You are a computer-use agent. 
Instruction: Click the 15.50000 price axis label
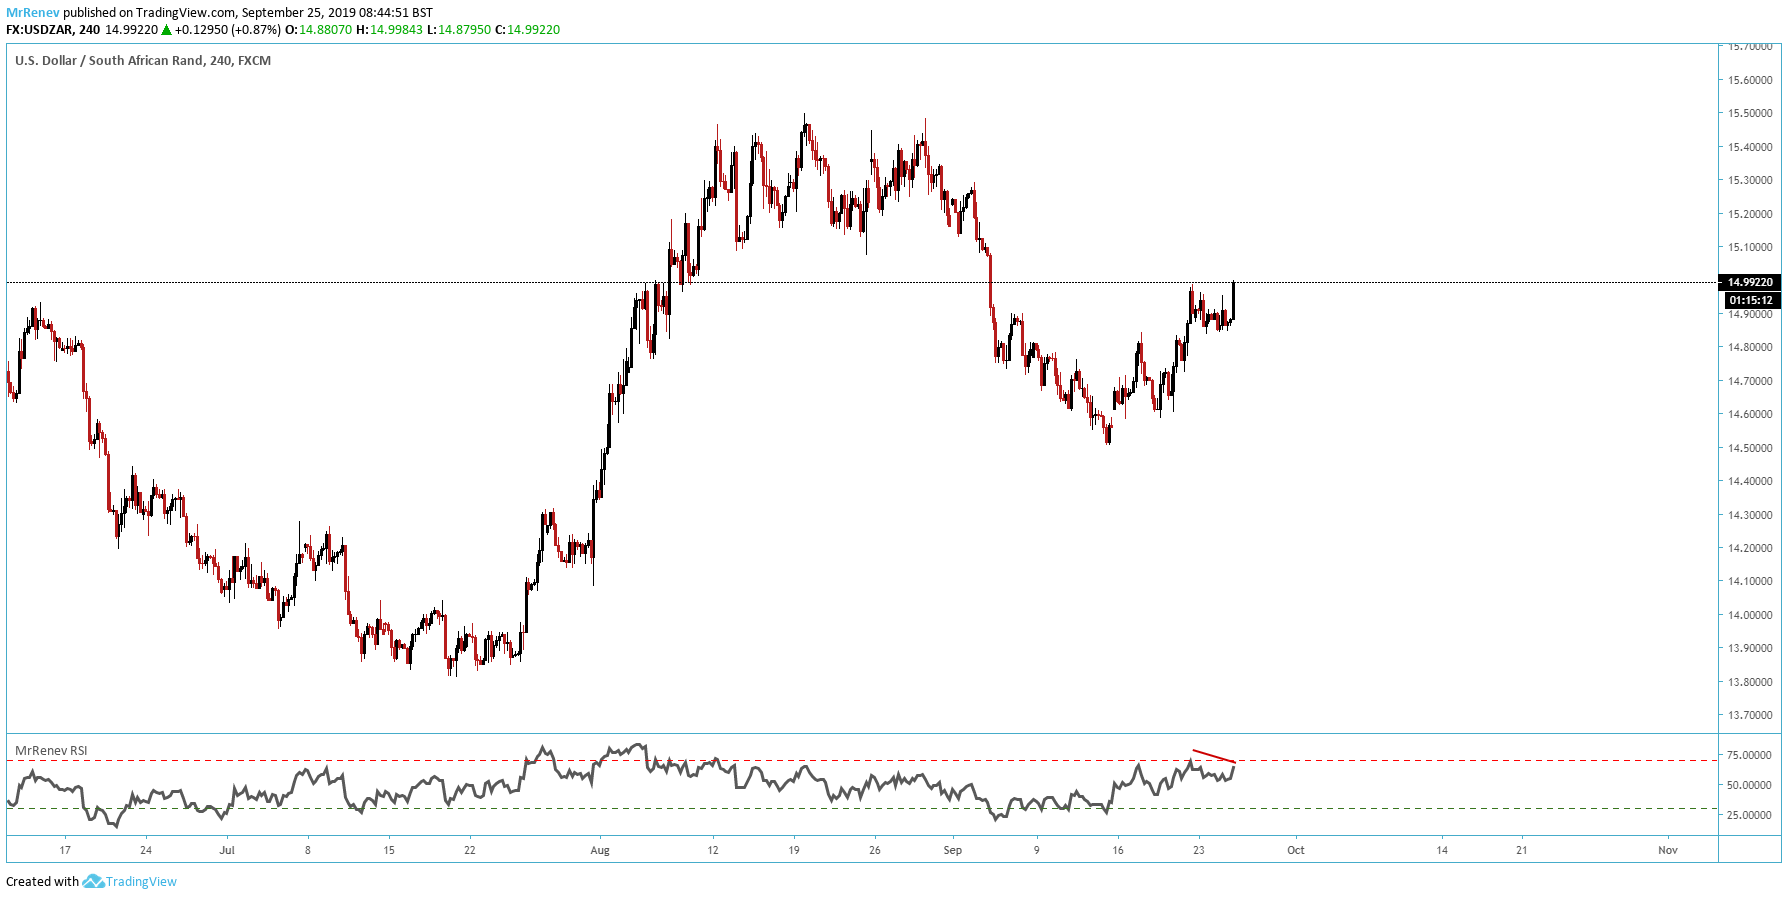[x=1750, y=113]
